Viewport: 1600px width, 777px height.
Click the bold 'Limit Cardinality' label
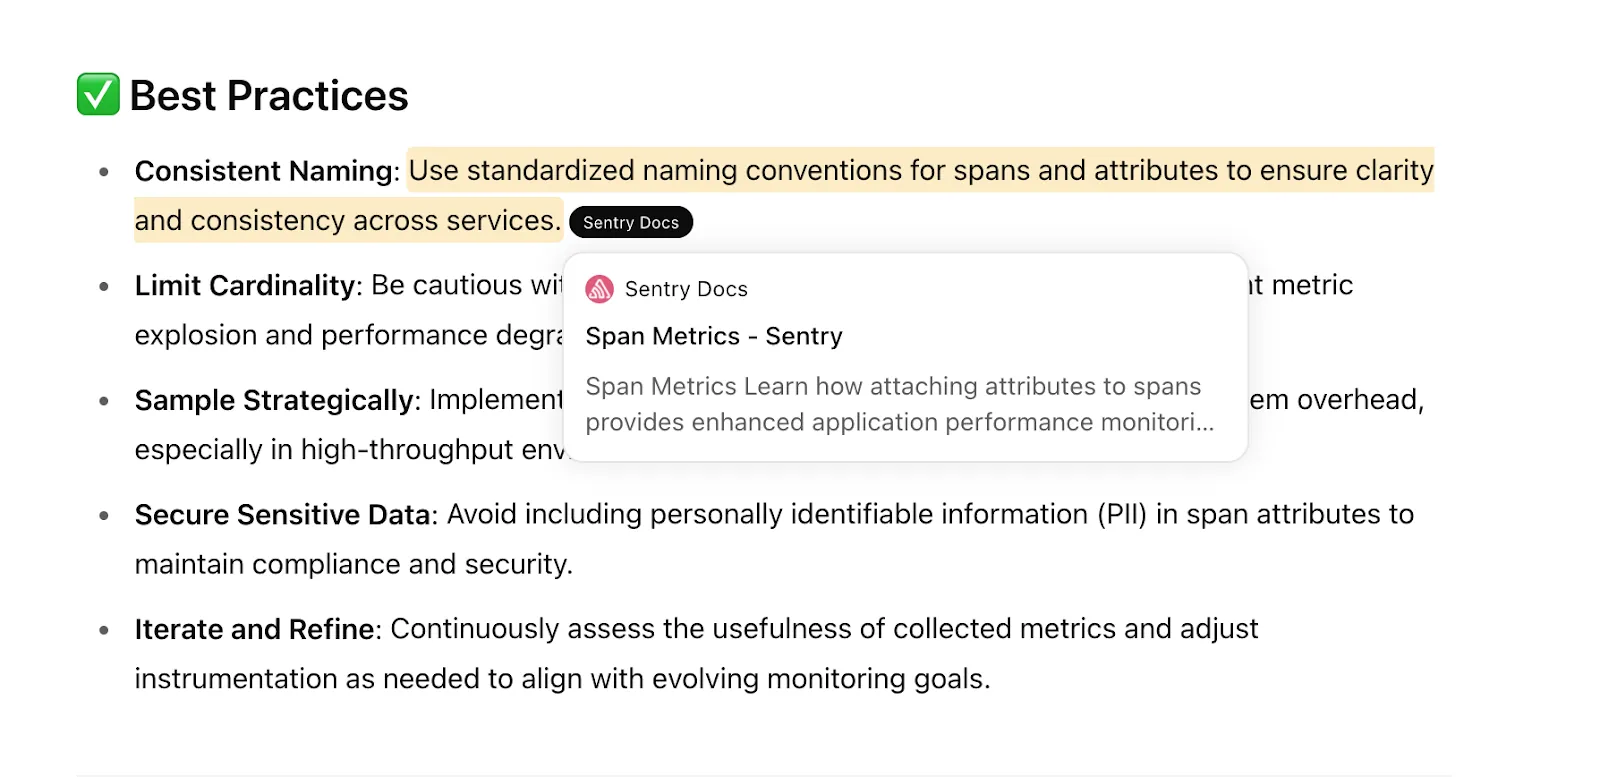pos(245,285)
